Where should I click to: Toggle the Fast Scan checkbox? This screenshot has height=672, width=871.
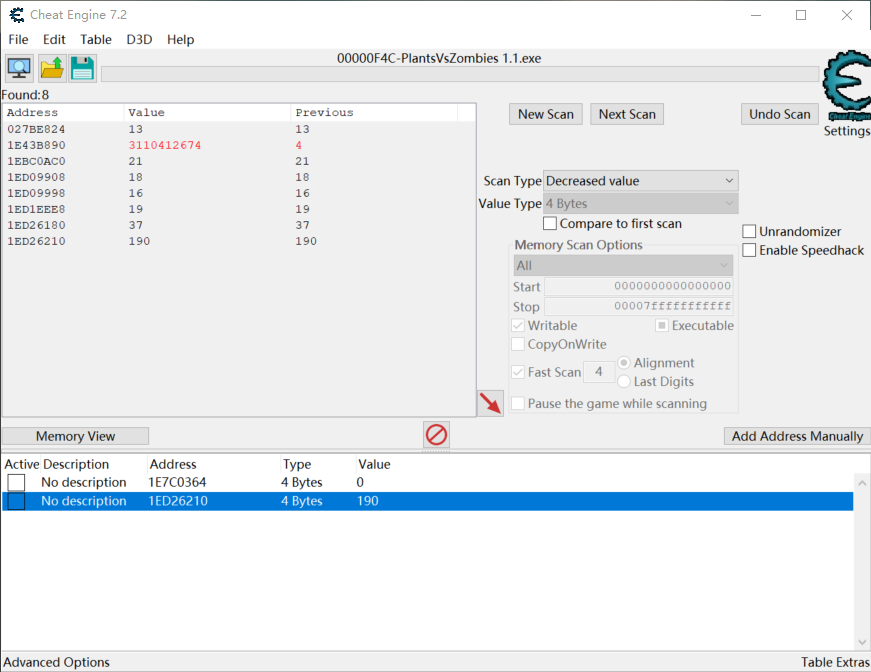click(518, 372)
